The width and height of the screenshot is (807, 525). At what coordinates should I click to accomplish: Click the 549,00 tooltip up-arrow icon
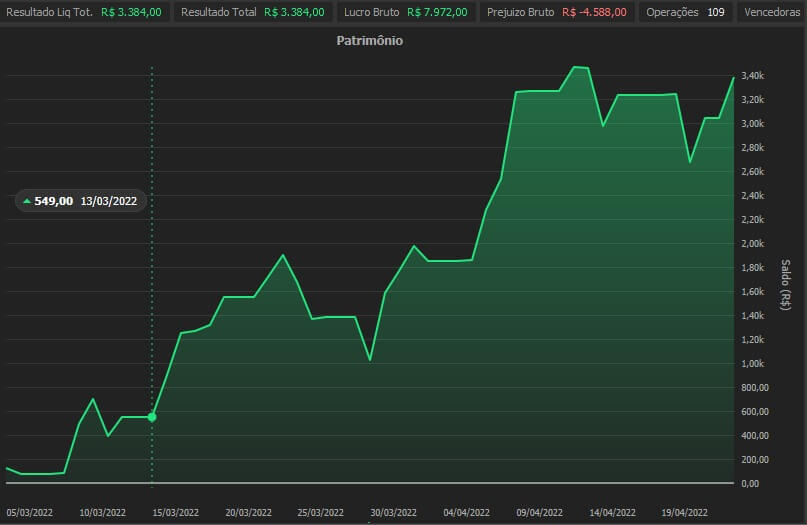coord(27,201)
